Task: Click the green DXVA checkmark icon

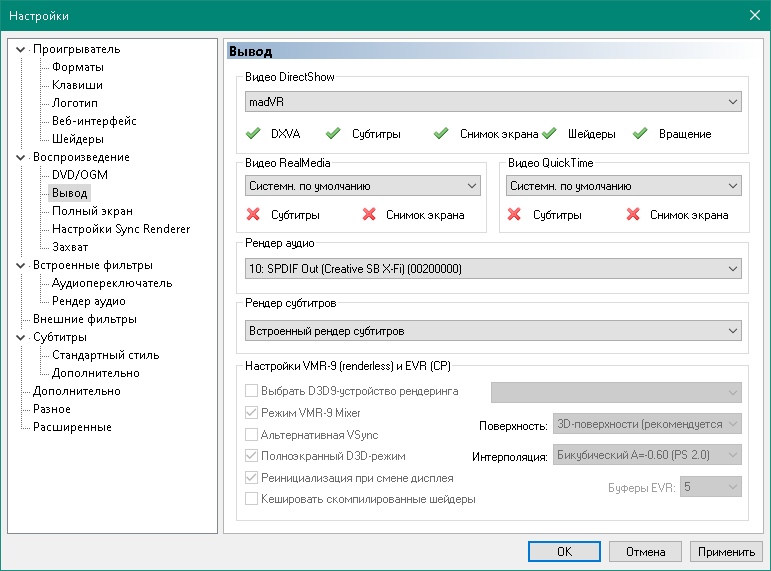Action: tap(253, 133)
